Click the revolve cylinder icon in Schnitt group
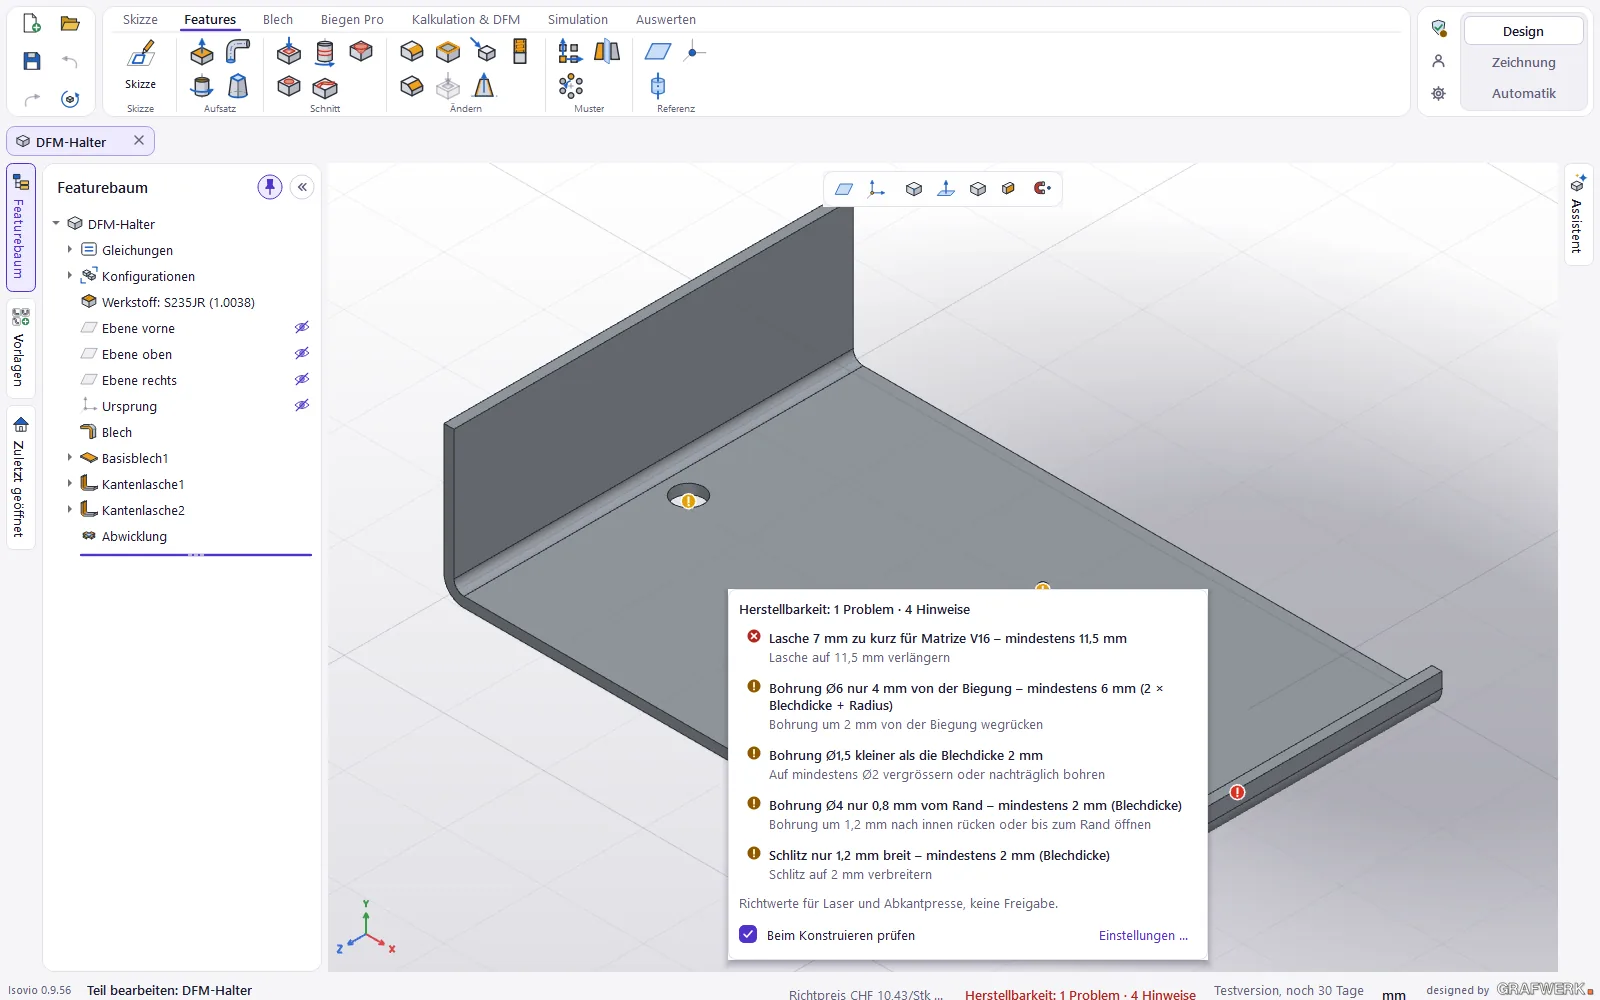The width and height of the screenshot is (1600, 1000). (325, 51)
